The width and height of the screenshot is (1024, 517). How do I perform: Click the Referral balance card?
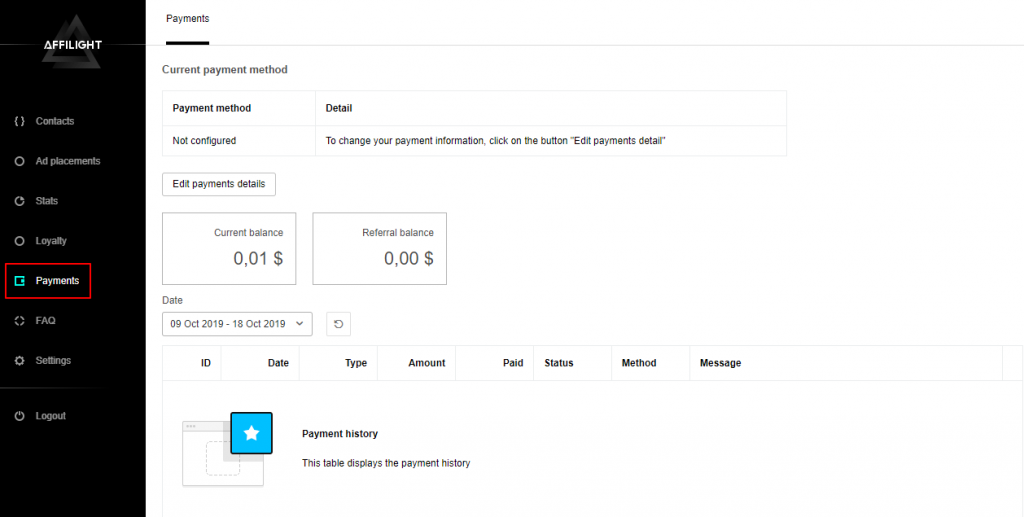pyautogui.click(x=379, y=248)
